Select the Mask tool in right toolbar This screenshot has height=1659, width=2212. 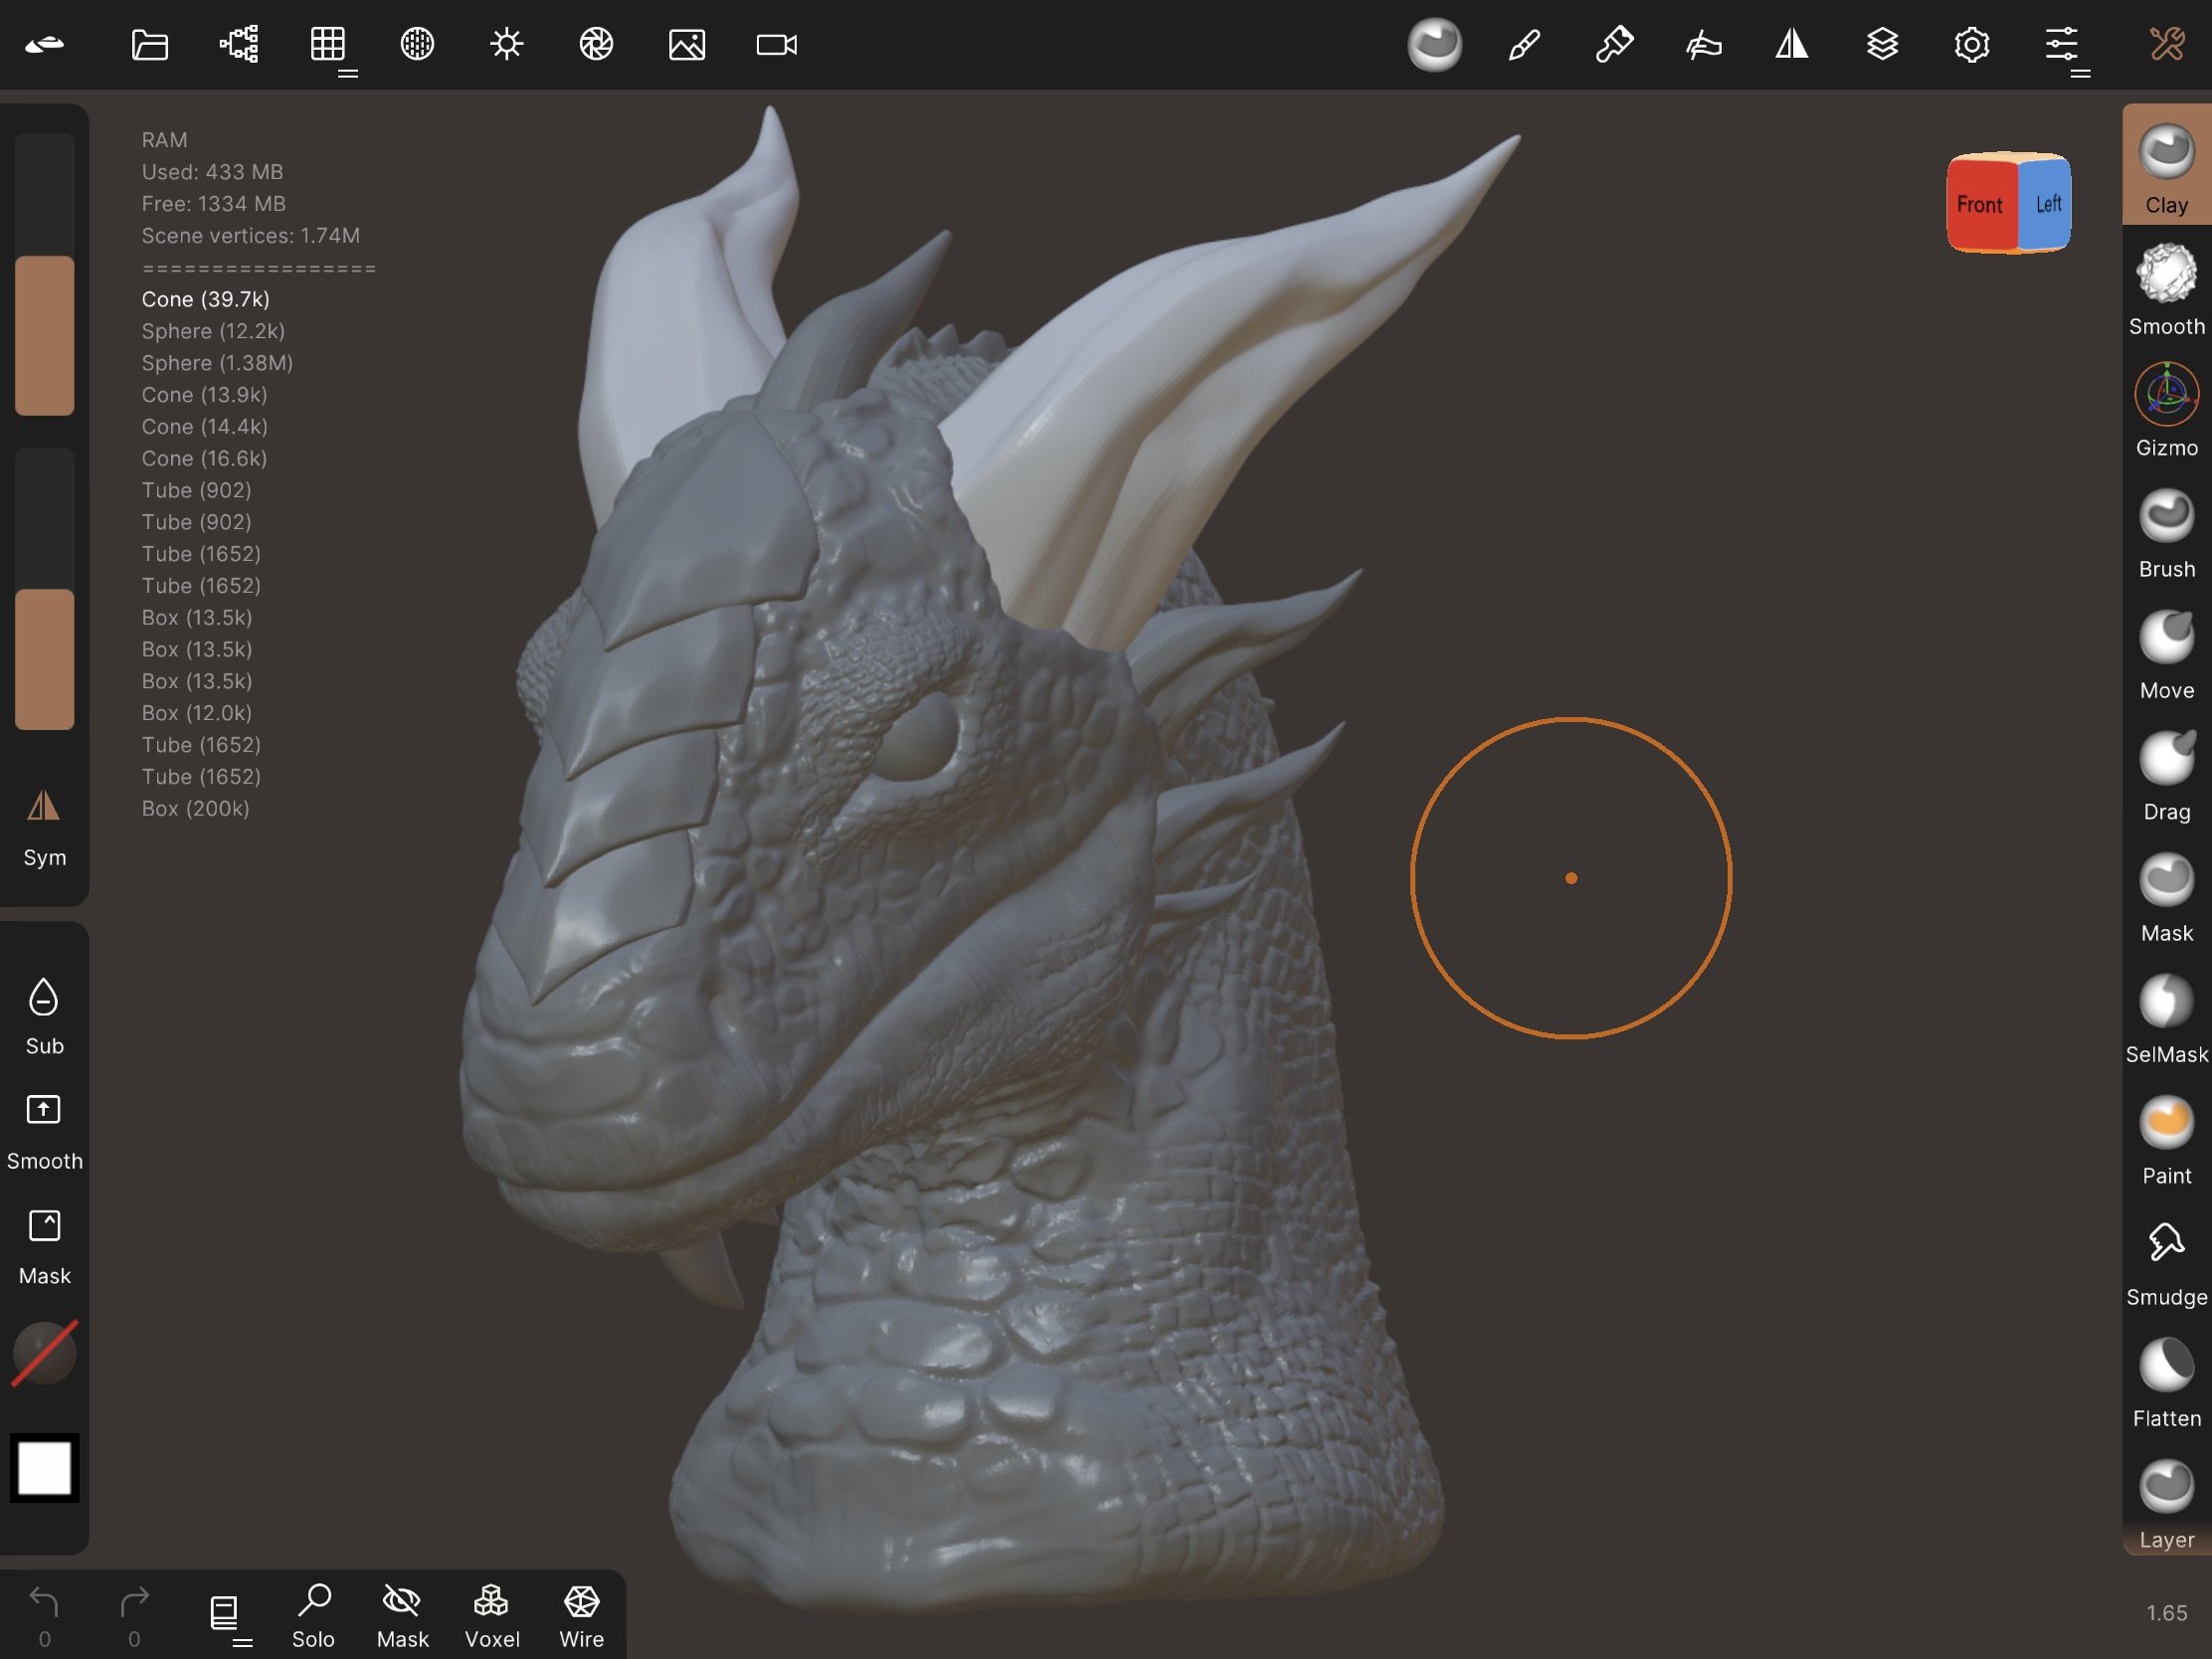click(2166, 897)
